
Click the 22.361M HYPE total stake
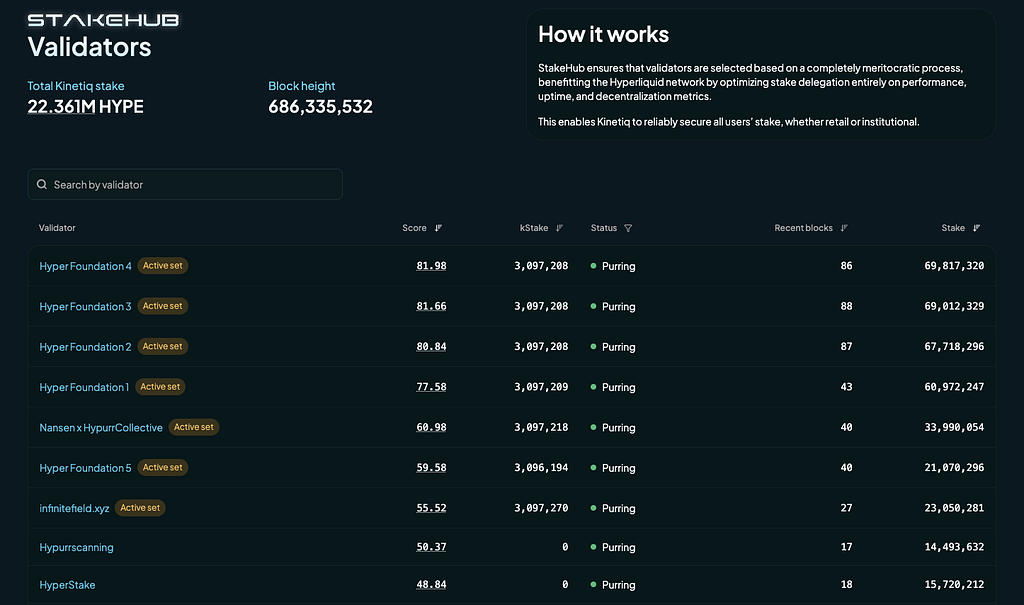coord(85,107)
